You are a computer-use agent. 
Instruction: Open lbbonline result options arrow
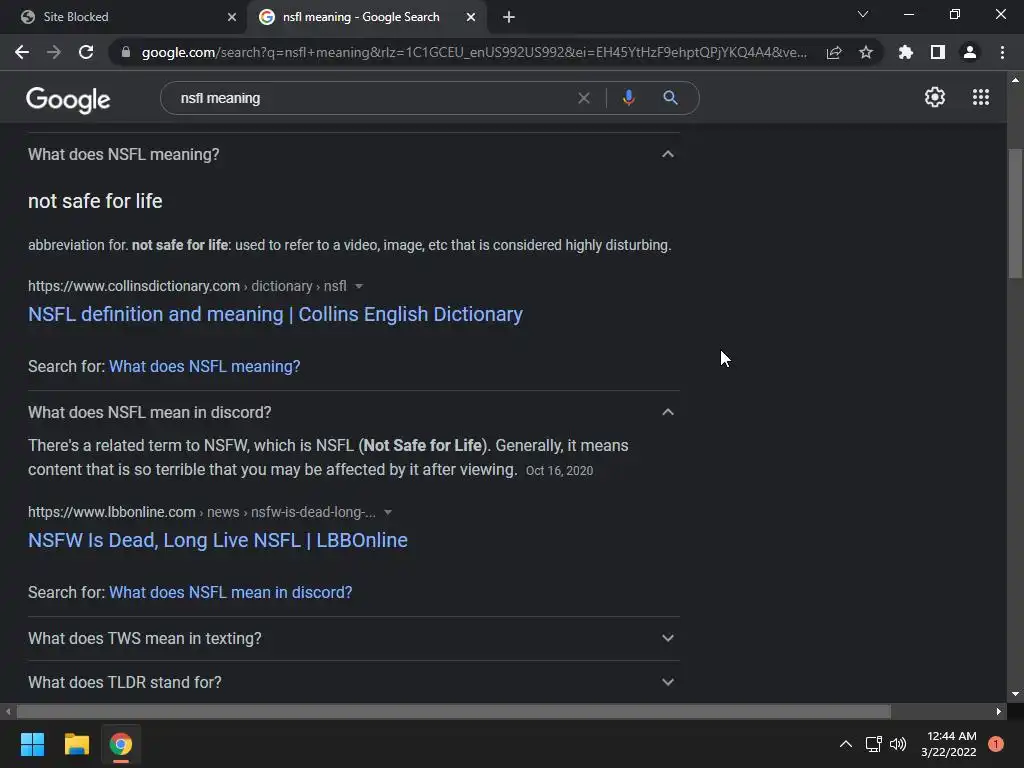[x=388, y=512]
